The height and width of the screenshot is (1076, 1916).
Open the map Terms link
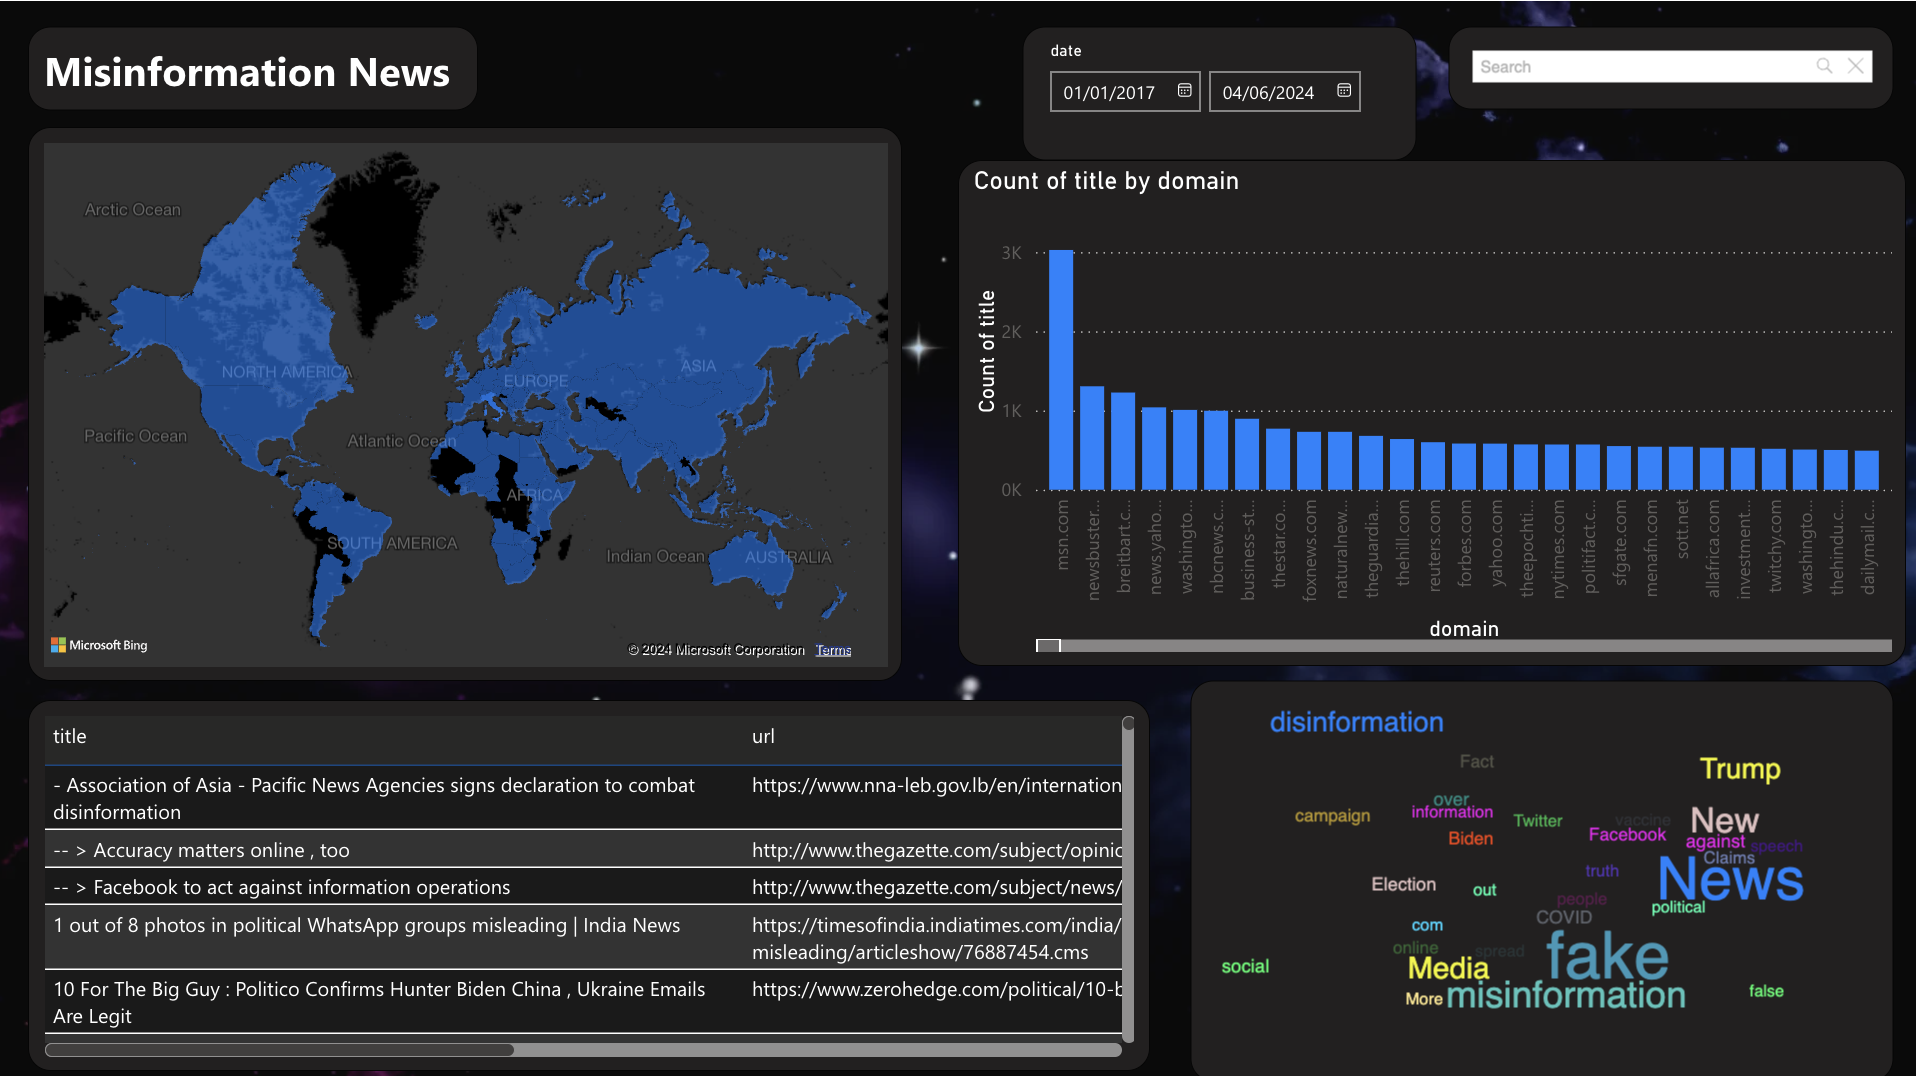pyautogui.click(x=833, y=650)
